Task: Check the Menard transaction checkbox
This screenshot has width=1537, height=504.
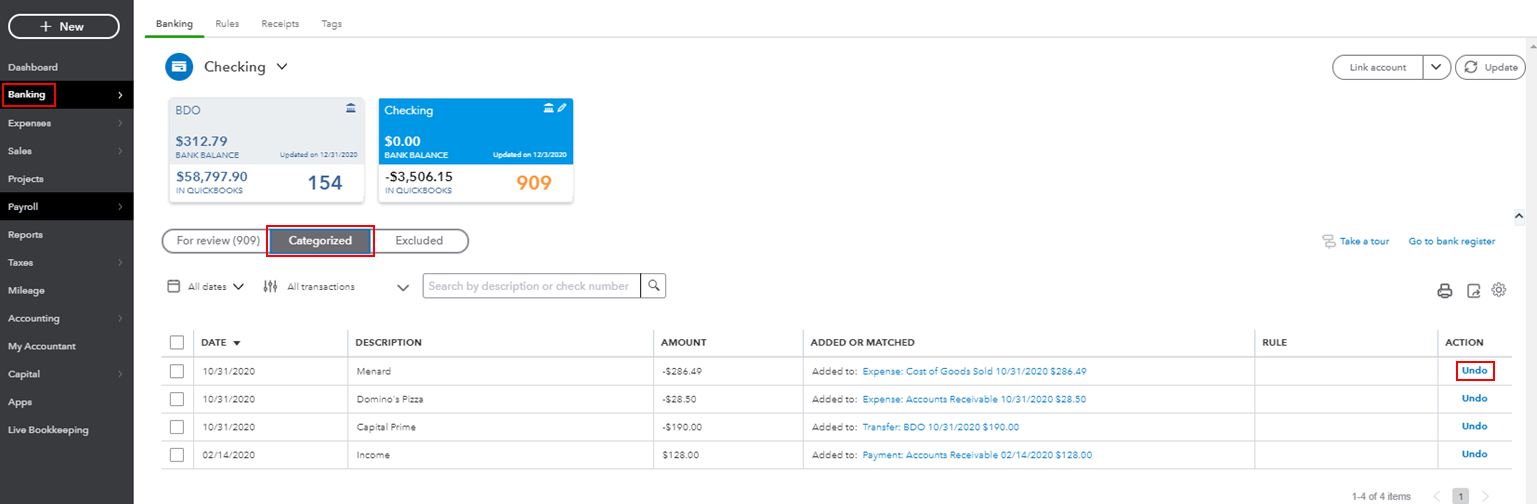Action: pos(177,371)
